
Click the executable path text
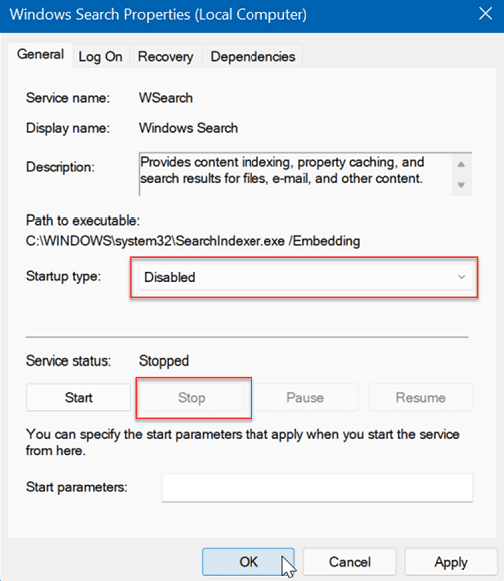pyautogui.click(x=193, y=241)
